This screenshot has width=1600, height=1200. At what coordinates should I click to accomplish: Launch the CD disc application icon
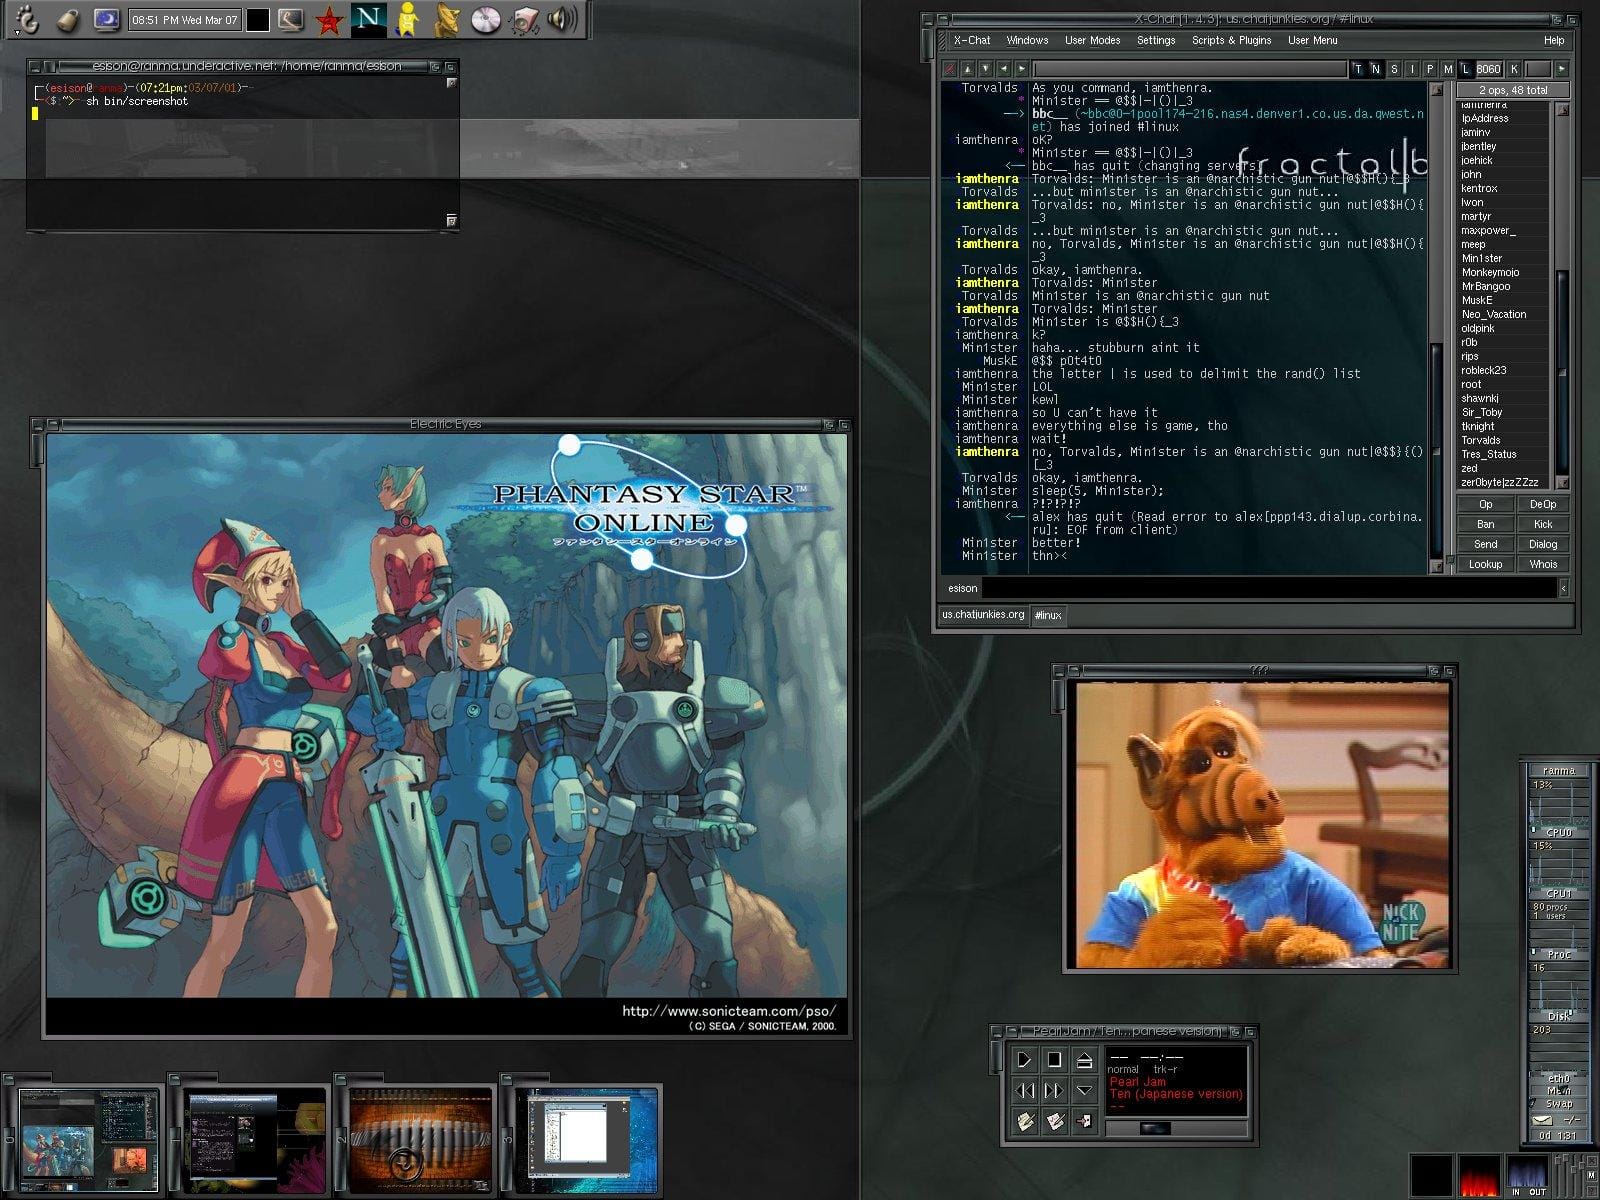(x=486, y=18)
